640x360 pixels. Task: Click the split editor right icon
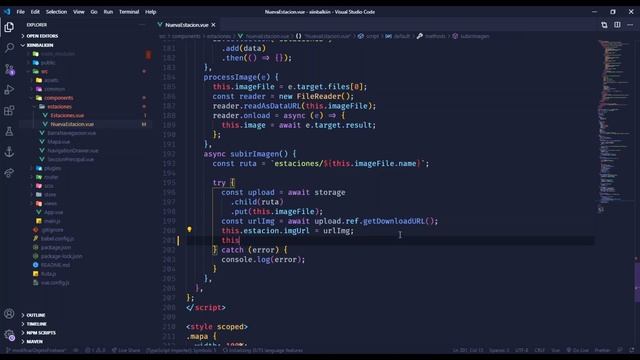[617, 25]
